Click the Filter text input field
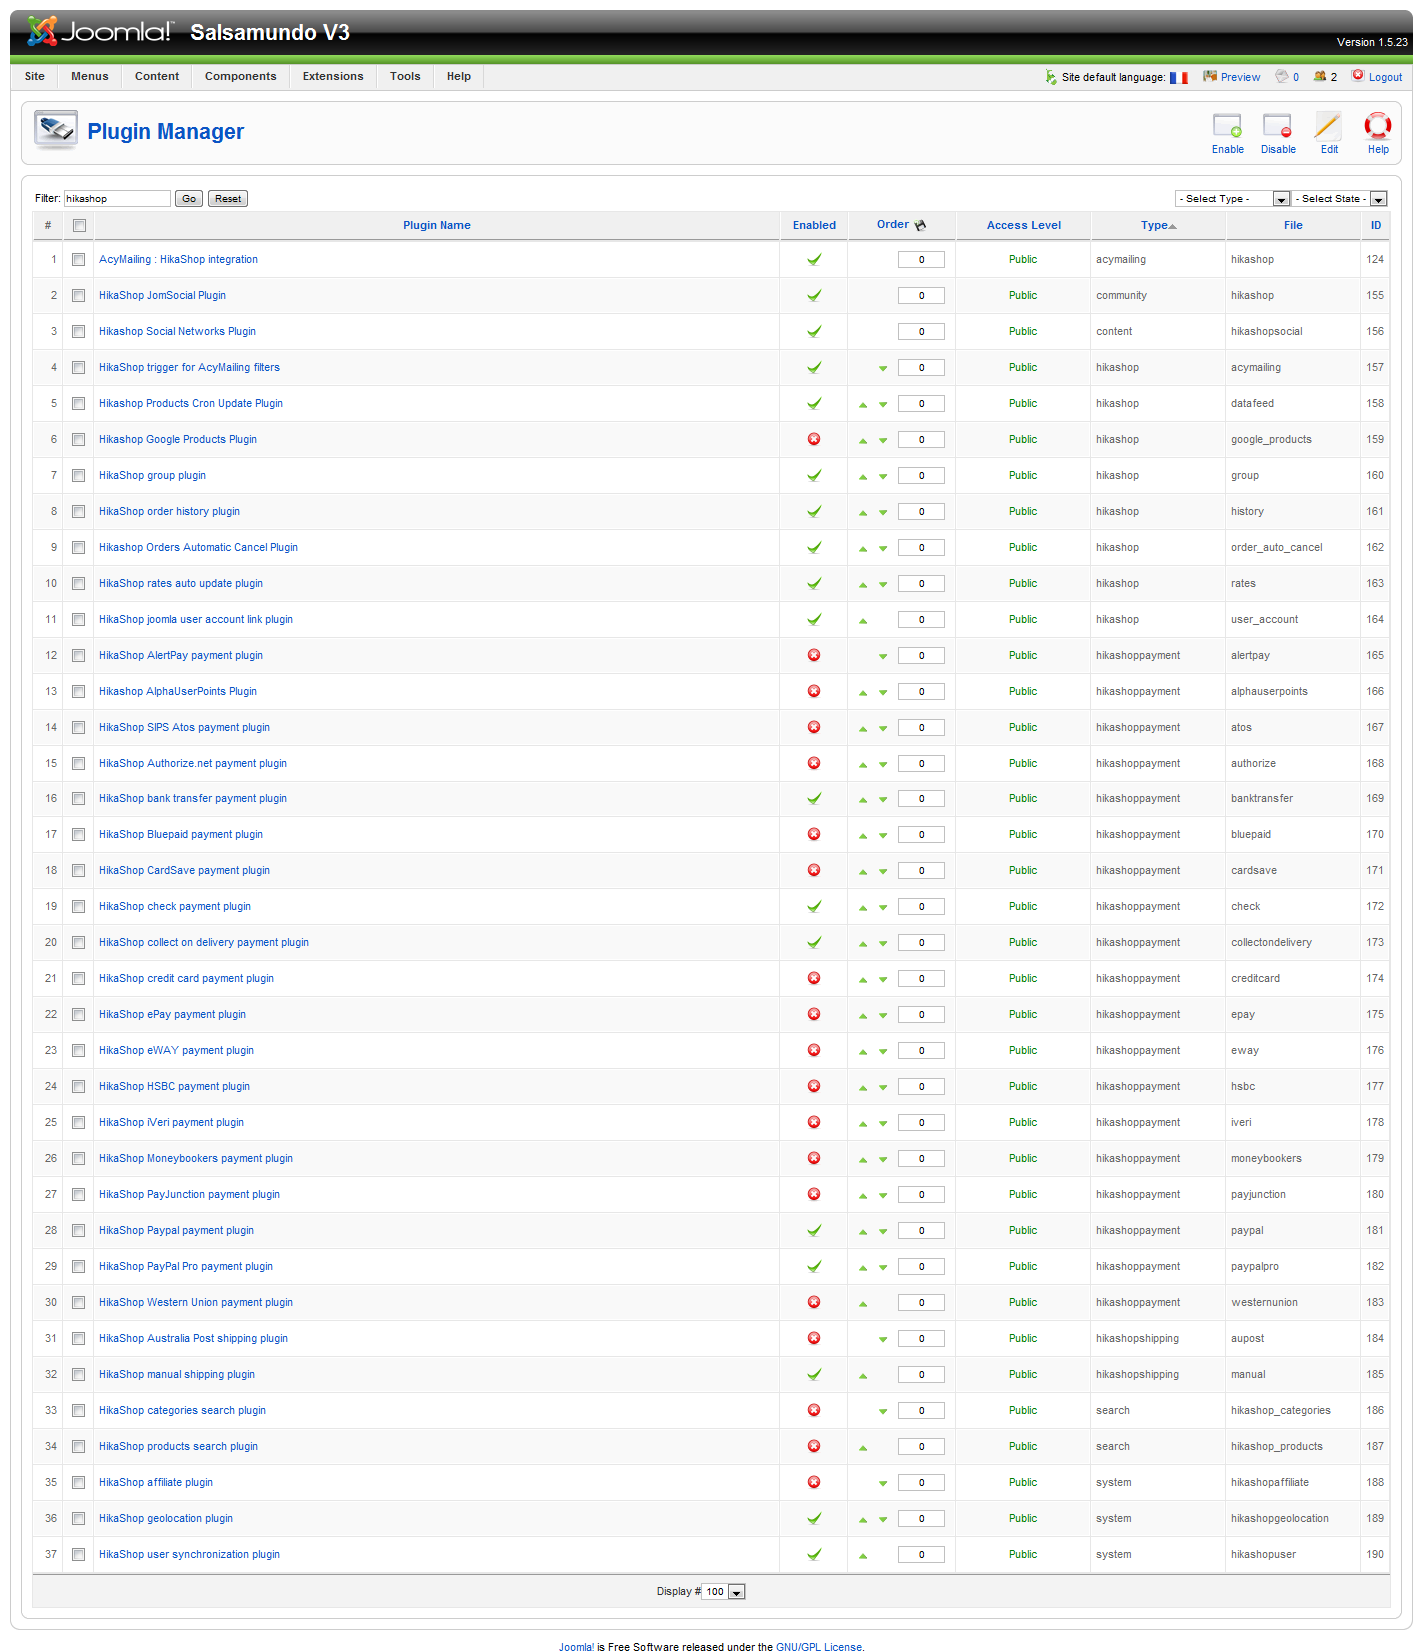The height and width of the screenshot is (1652, 1417). click(x=117, y=199)
